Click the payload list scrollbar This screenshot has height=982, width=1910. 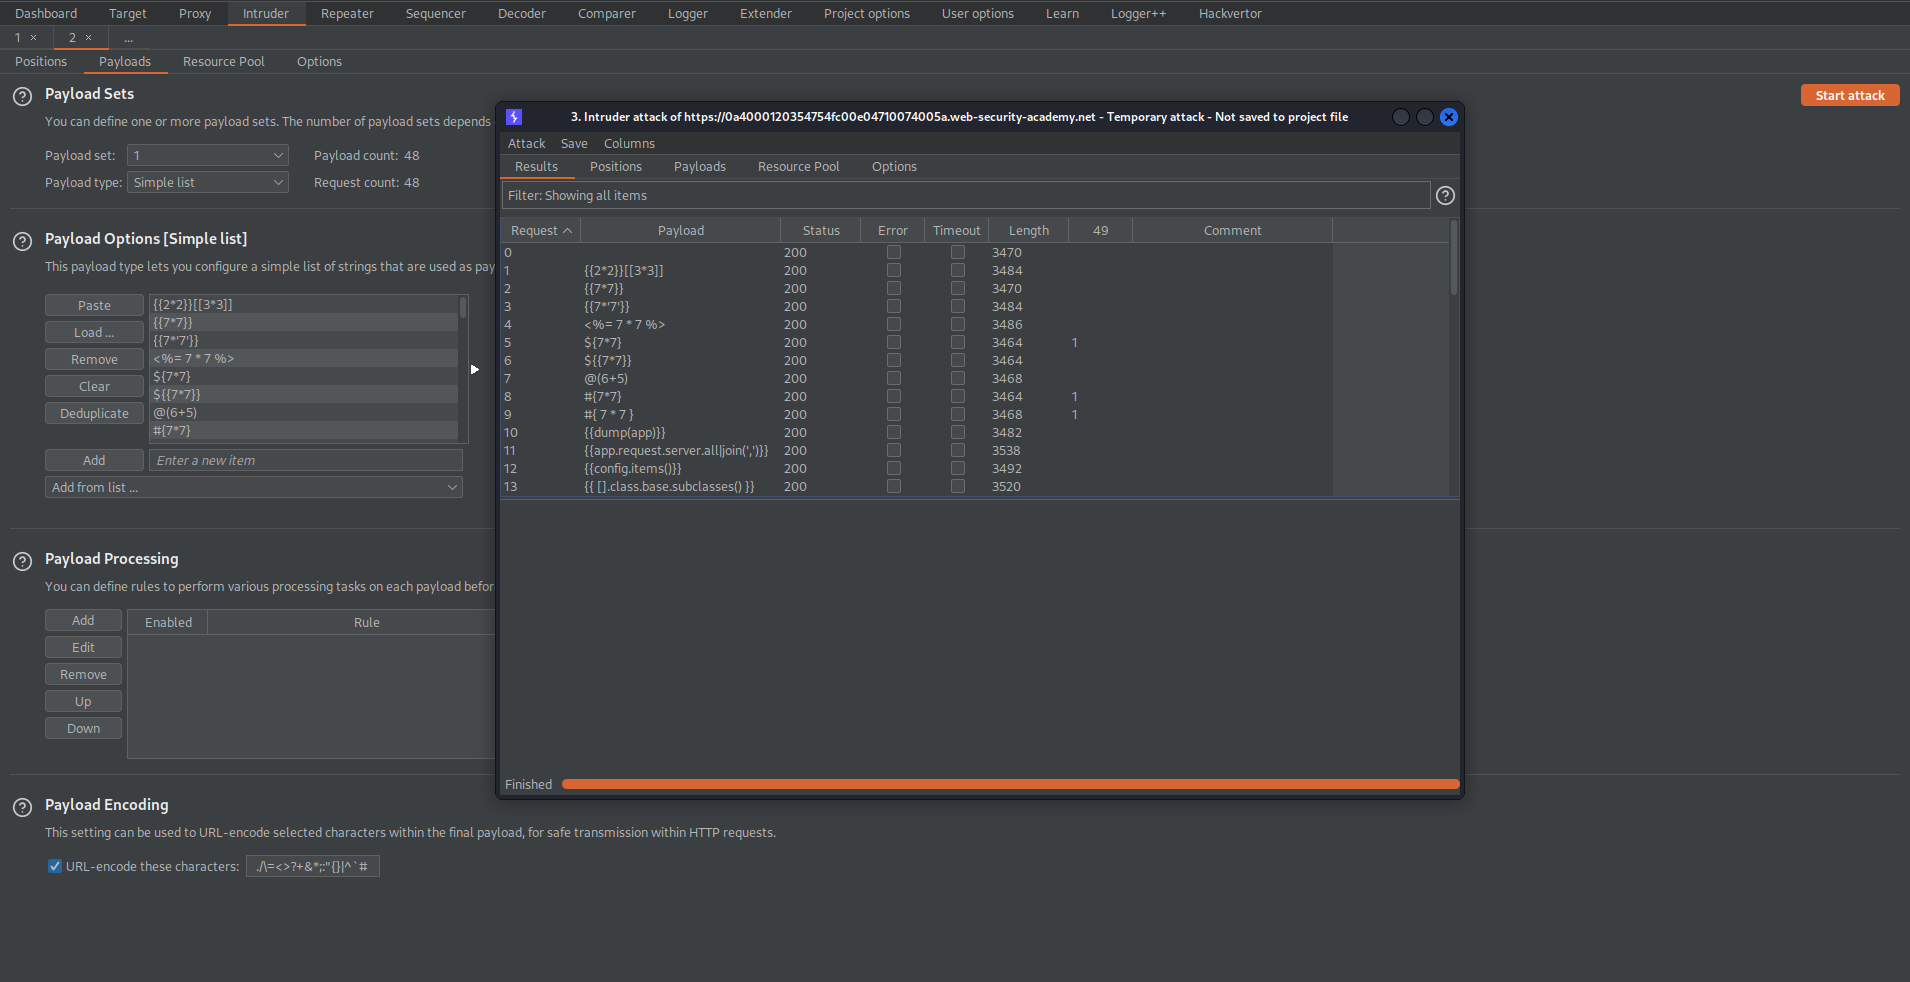click(x=463, y=307)
